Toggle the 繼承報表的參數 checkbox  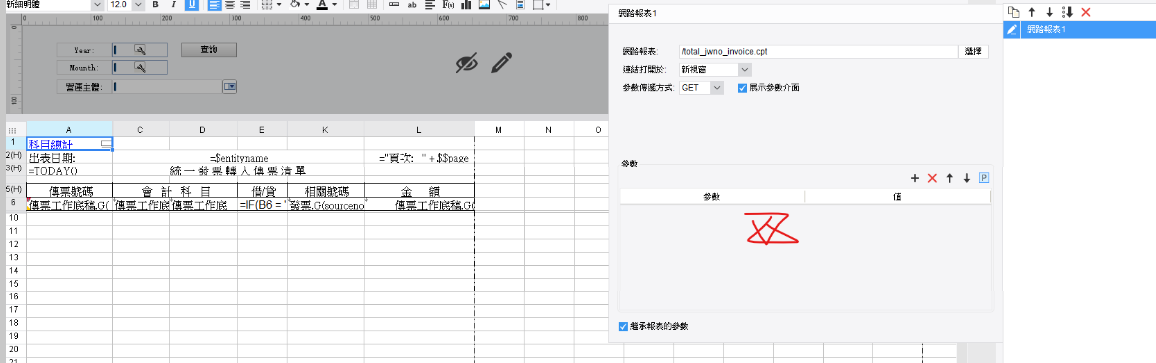(624, 325)
